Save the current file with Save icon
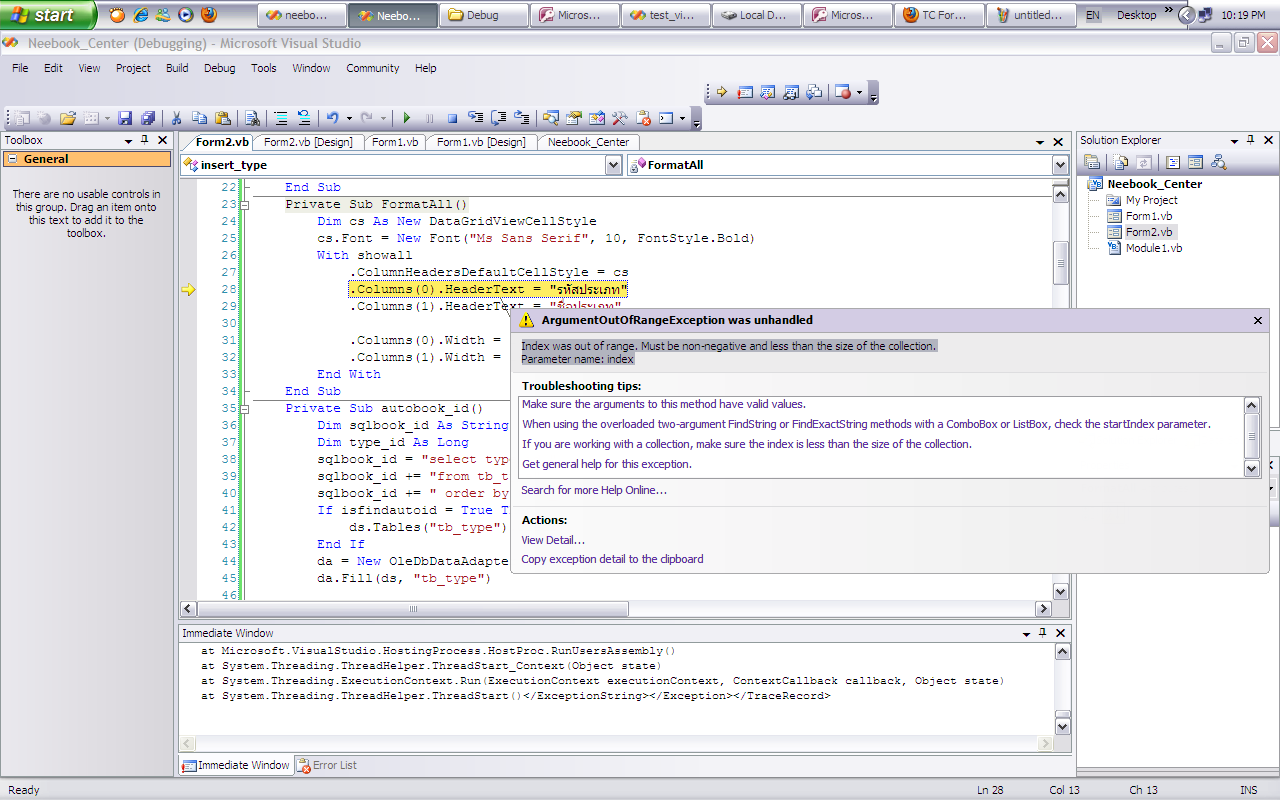This screenshot has width=1280, height=800. coord(126,118)
